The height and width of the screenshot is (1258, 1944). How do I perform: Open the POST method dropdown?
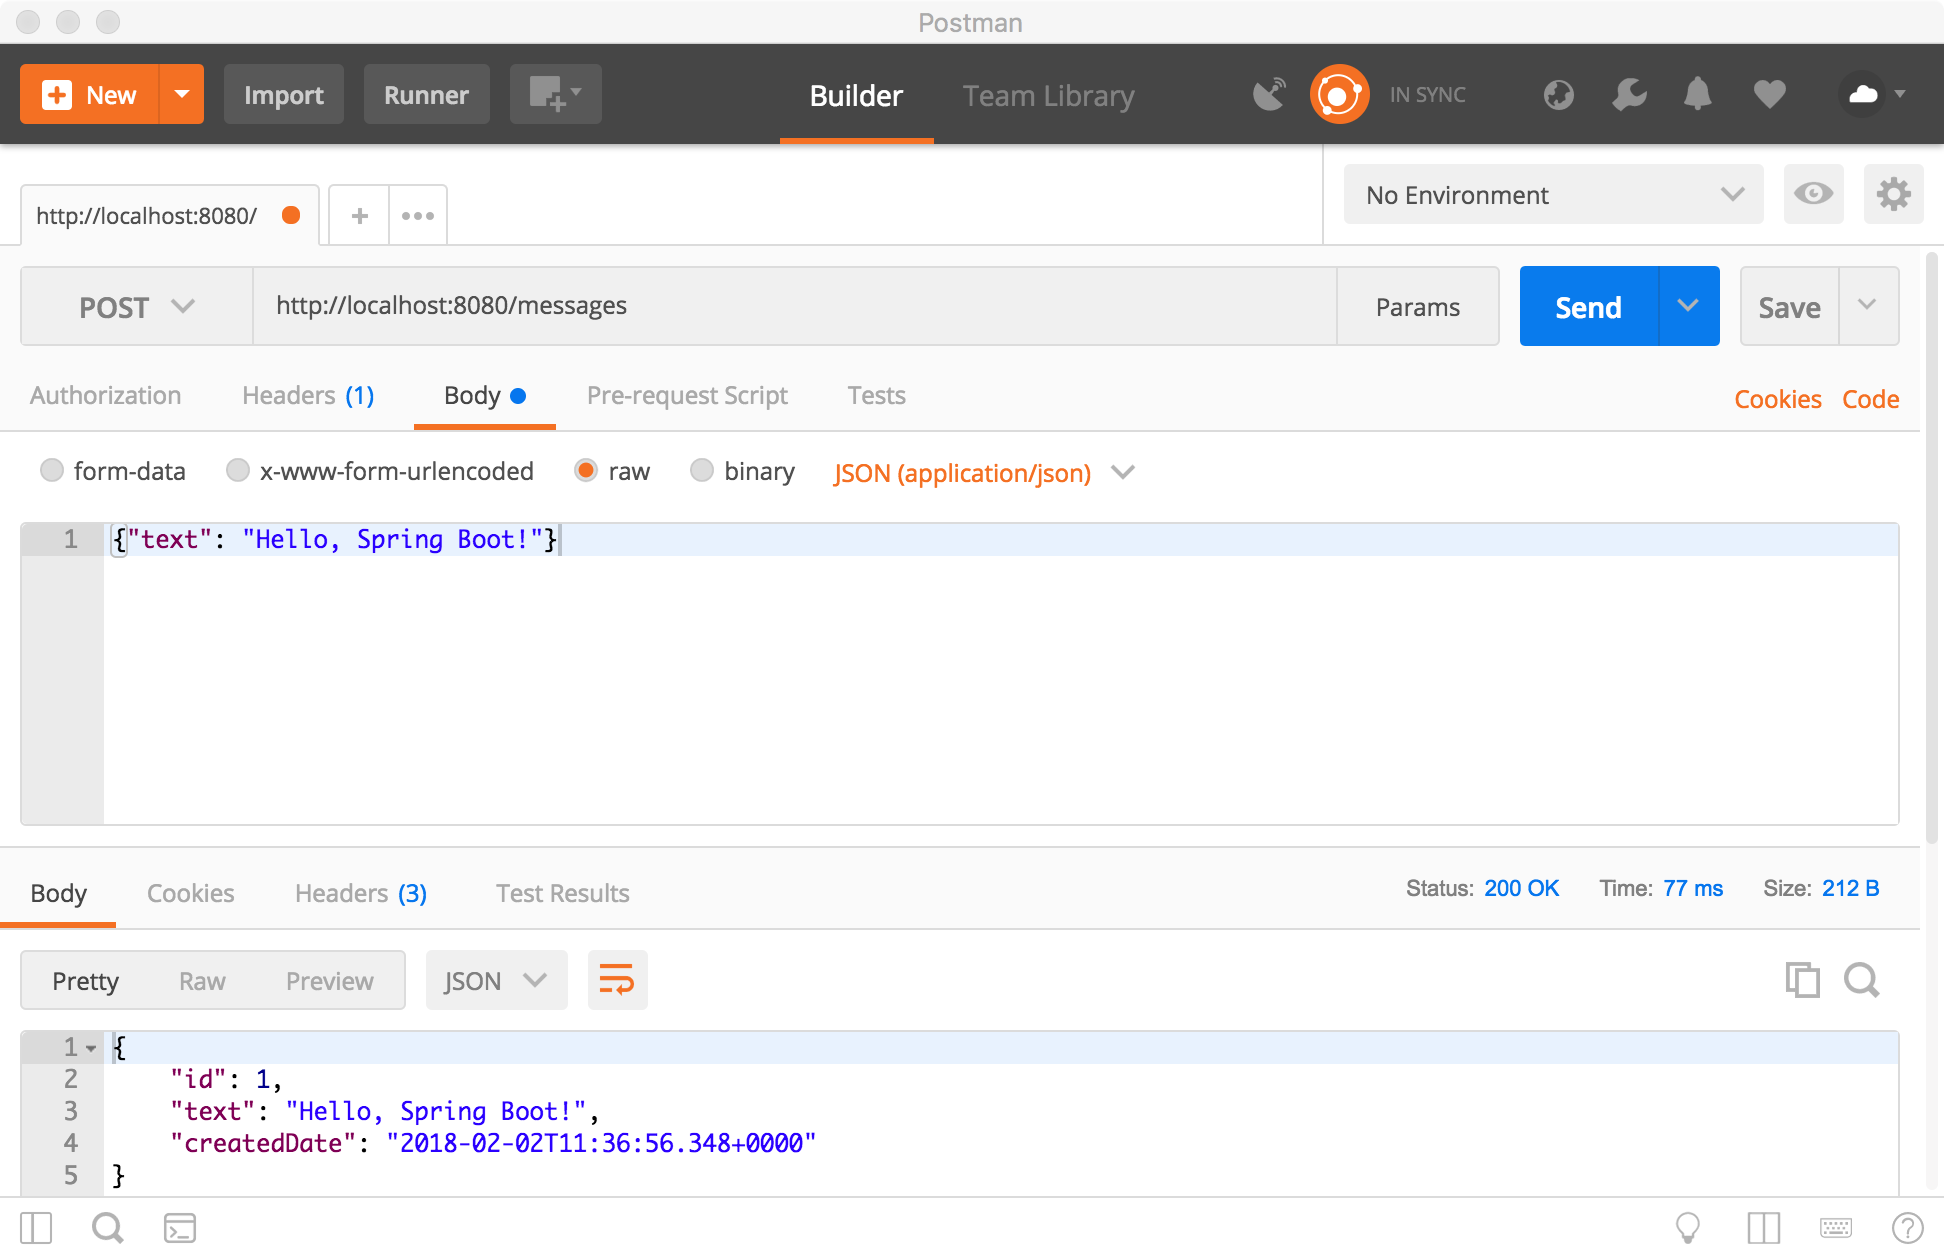click(x=136, y=307)
